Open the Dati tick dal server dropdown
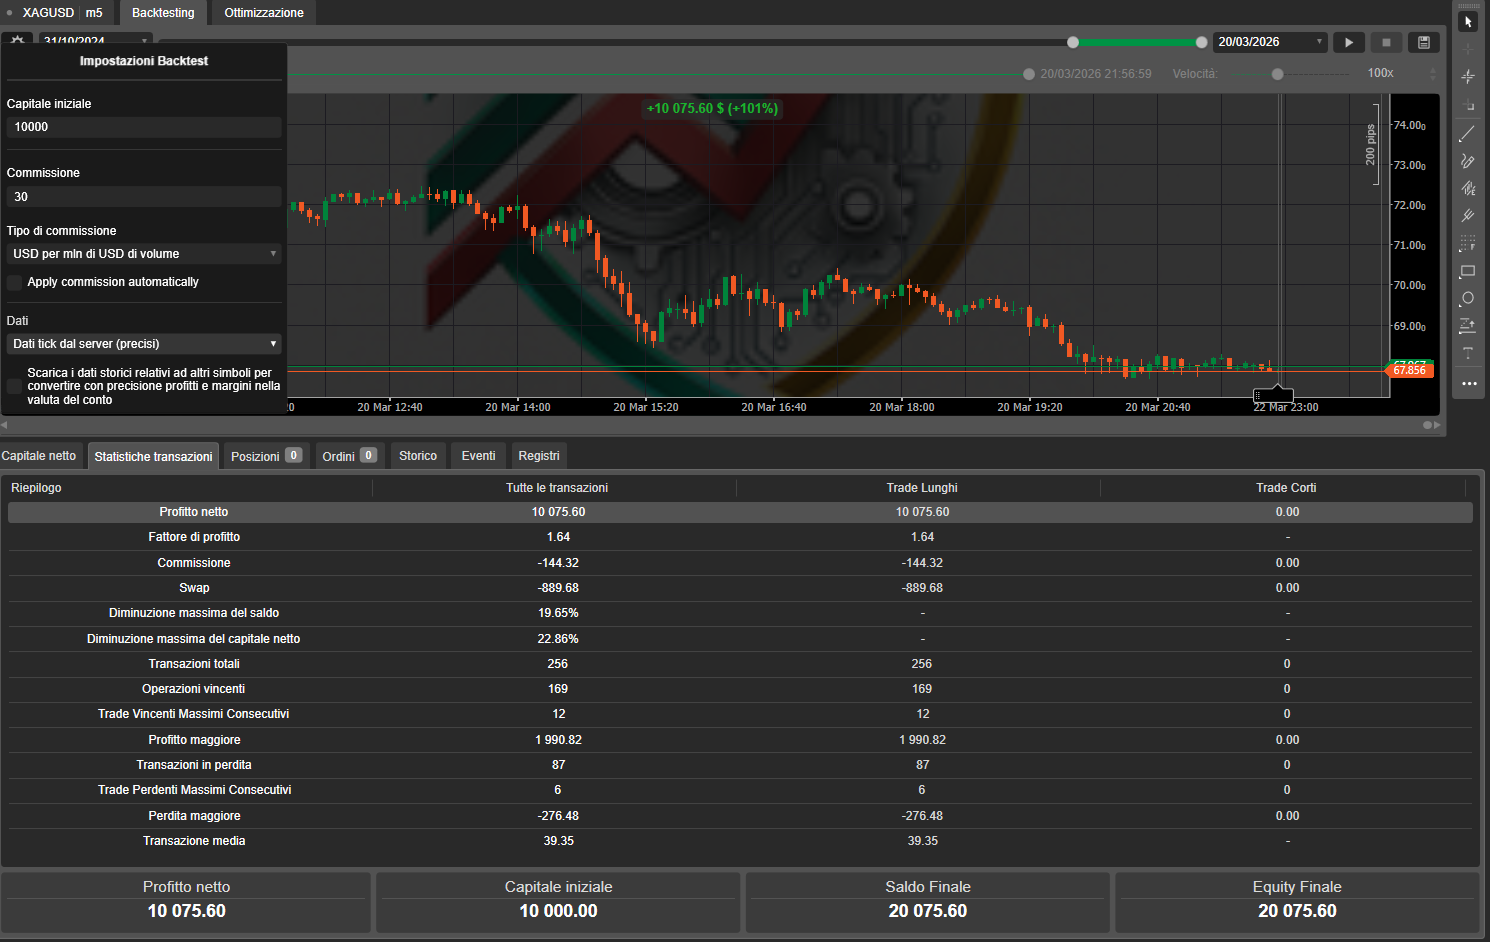 (144, 343)
